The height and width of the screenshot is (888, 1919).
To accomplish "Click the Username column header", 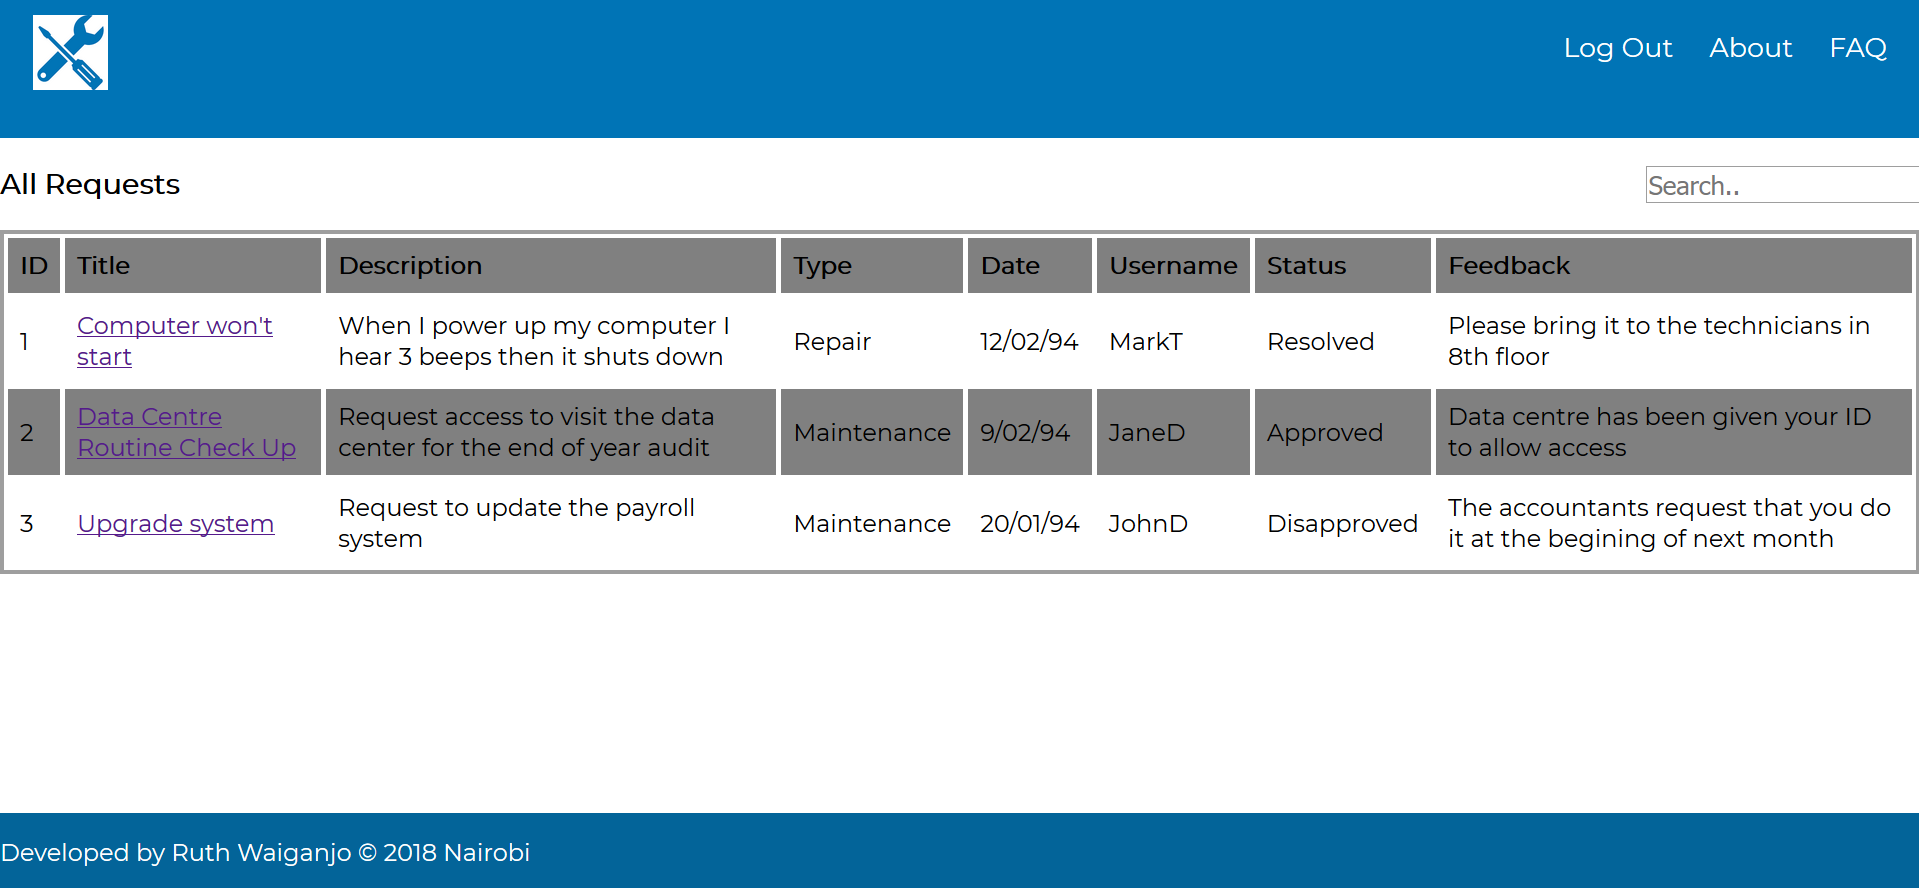I will point(1173,265).
